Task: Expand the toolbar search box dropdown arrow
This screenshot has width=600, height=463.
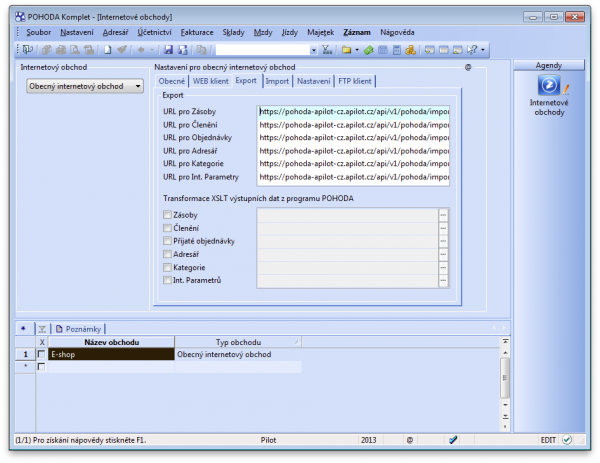Action: point(313,50)
